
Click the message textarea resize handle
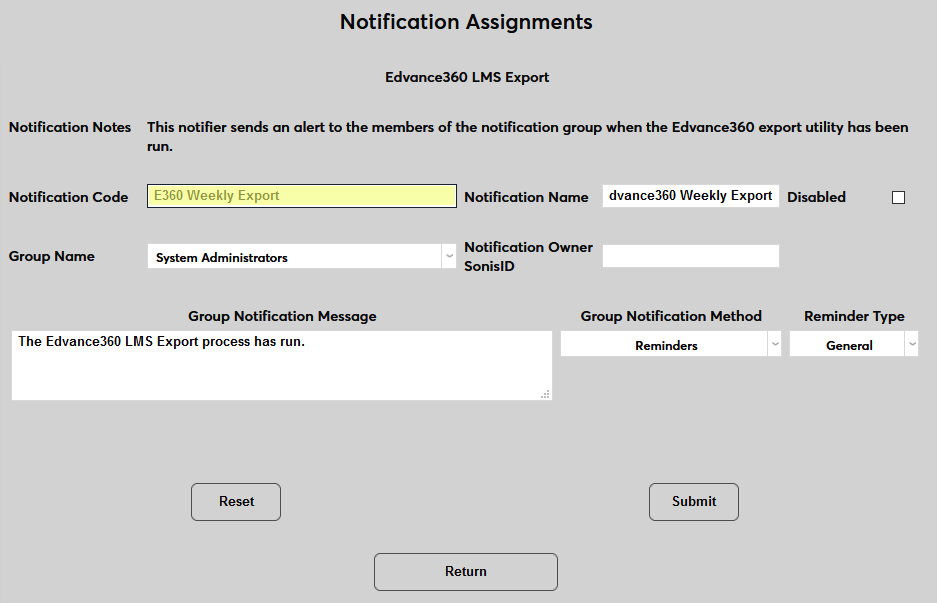pyautogui.click(x=545, y=394)
